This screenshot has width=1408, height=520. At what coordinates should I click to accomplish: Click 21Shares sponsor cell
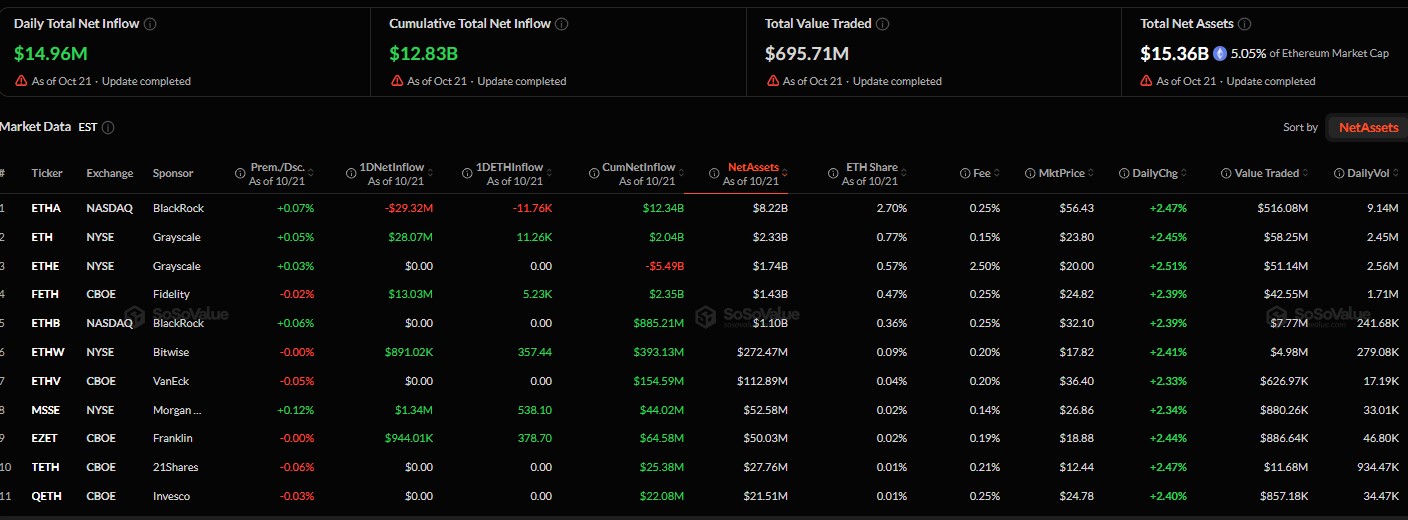point(175,467)
